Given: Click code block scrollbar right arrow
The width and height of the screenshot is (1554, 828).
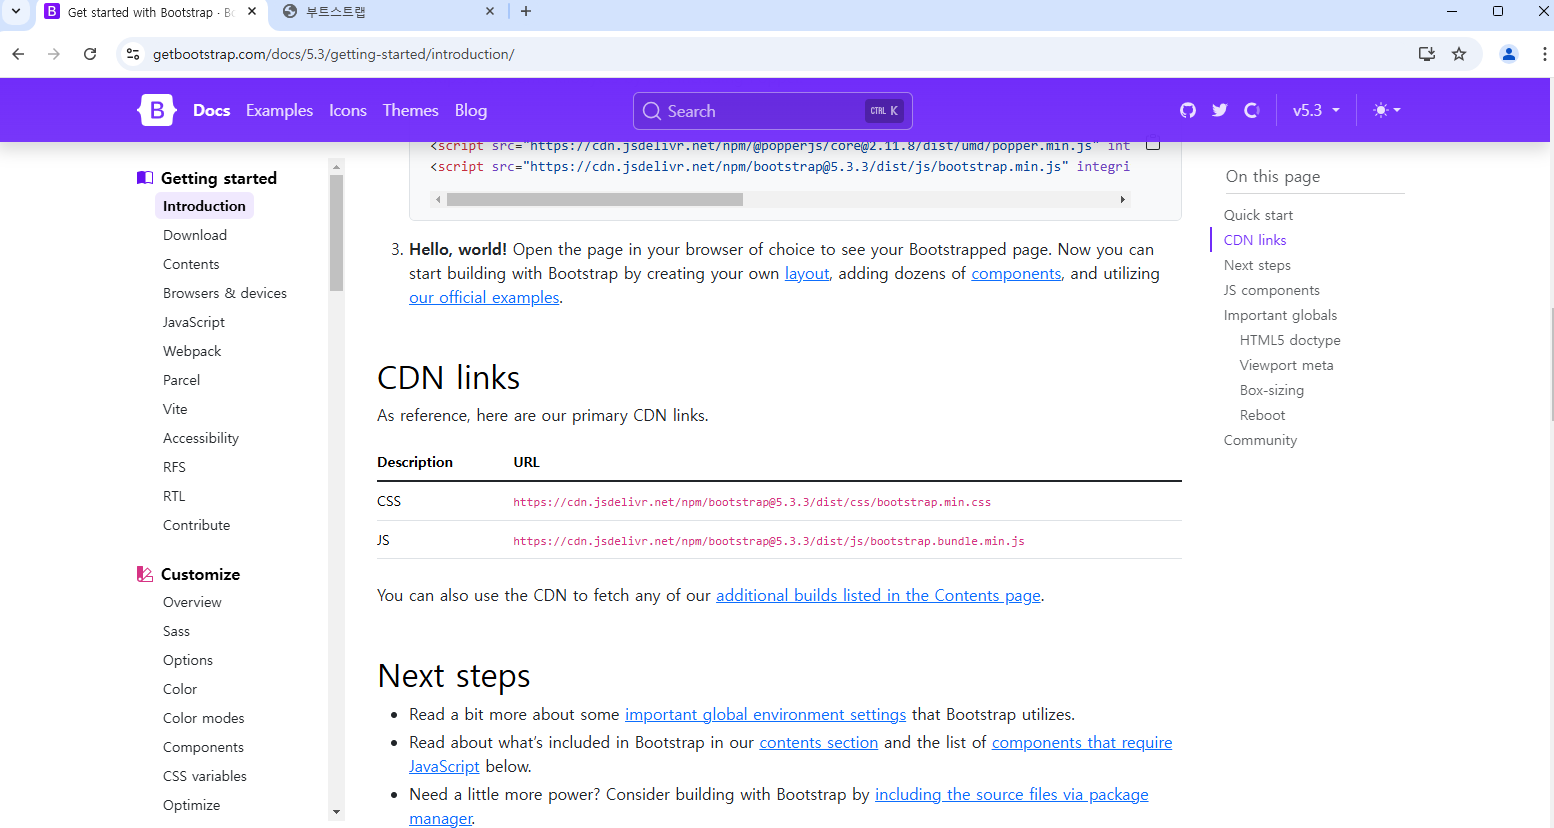Looking at the screenshot, I should click(x=1122, y=200).
